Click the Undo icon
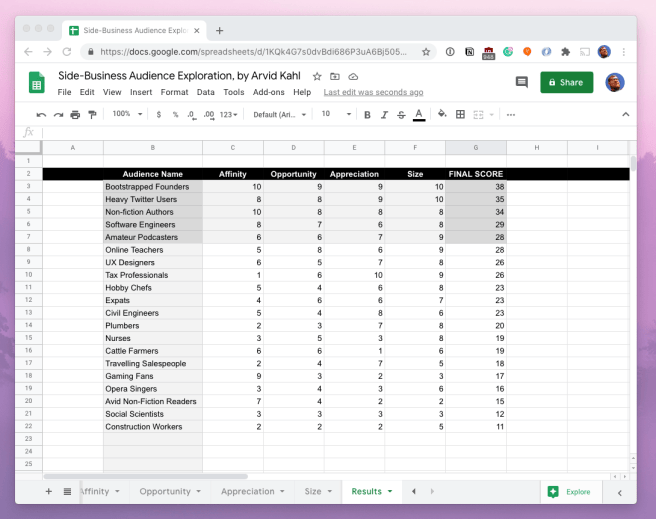The image size is (656, 519). click(41, 115)
